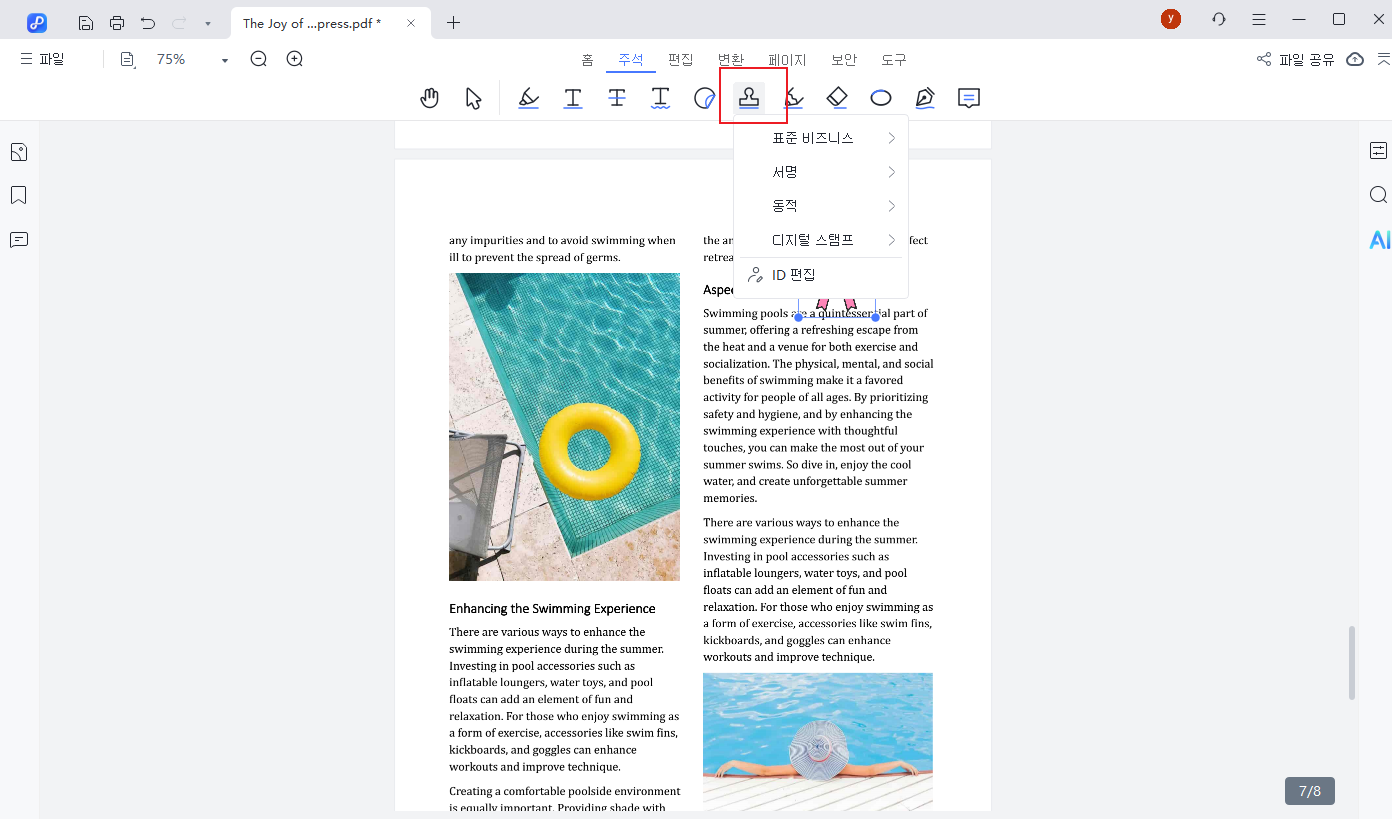Viewport: 1392px width, 819px height.
Task: Open the 파일 menu button
Action: coord(42,59)
